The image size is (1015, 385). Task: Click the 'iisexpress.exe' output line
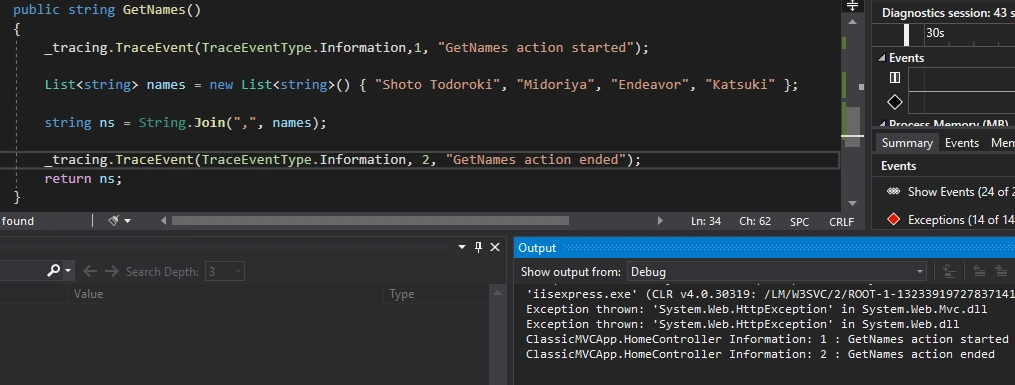[x=770, y=294]
